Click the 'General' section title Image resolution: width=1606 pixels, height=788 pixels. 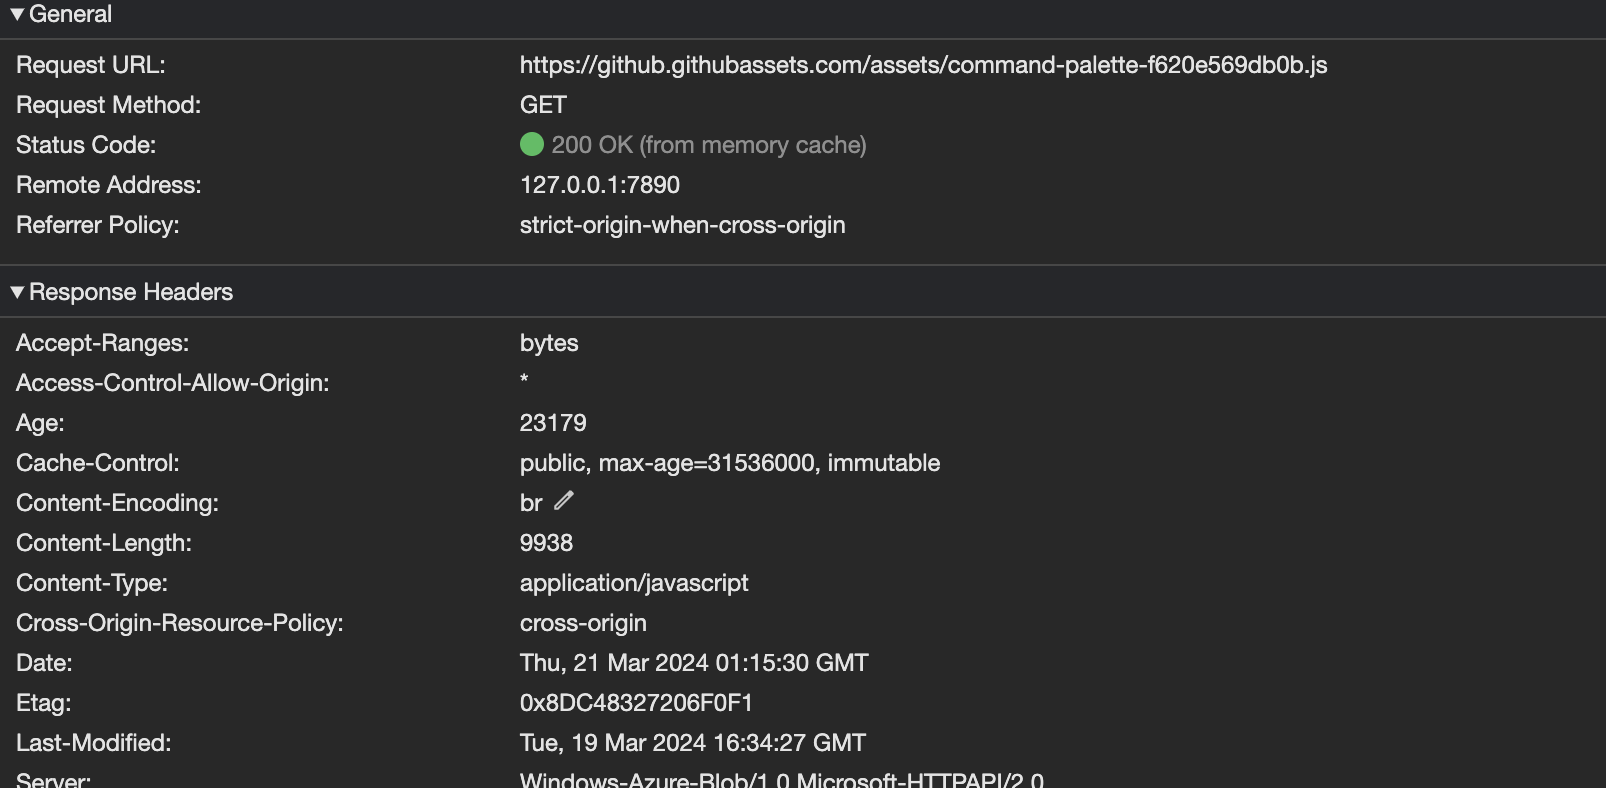click(x=70, y=14)
